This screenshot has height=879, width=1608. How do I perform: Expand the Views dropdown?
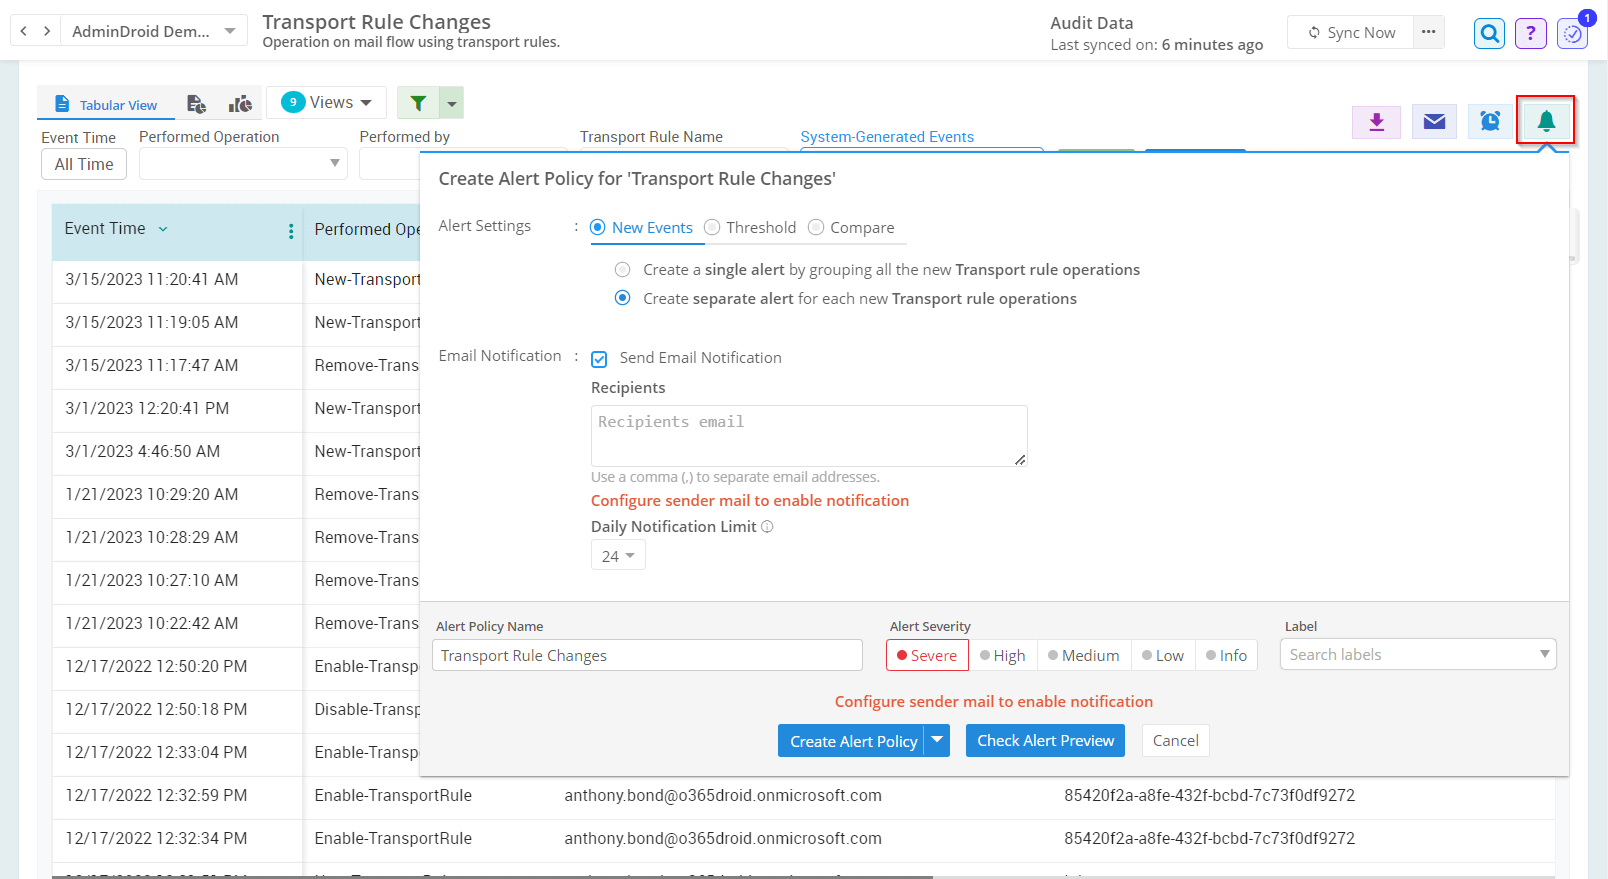point(326,102)
